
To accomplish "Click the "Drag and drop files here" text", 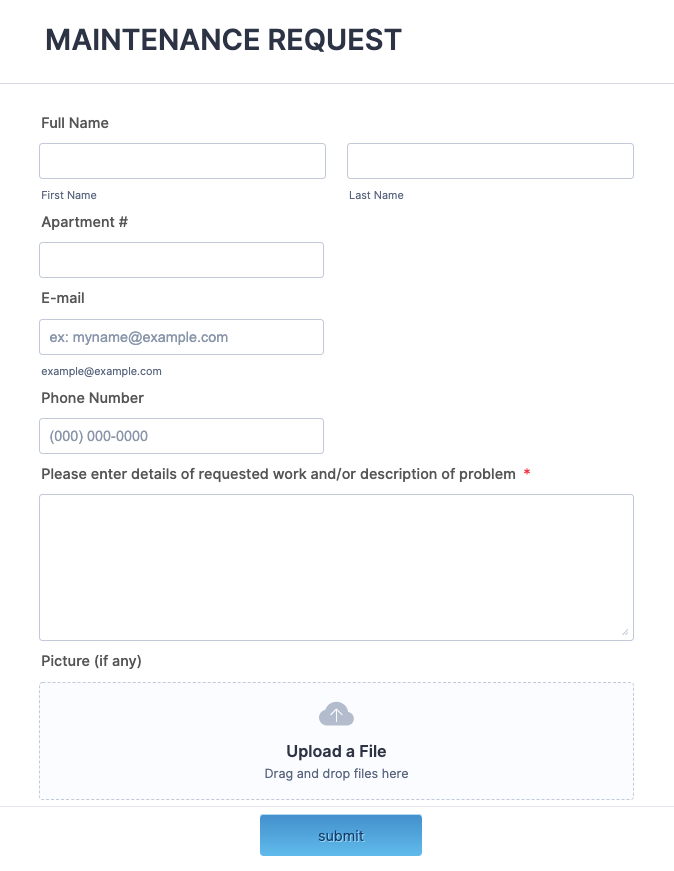I will [x=336, y=773].
